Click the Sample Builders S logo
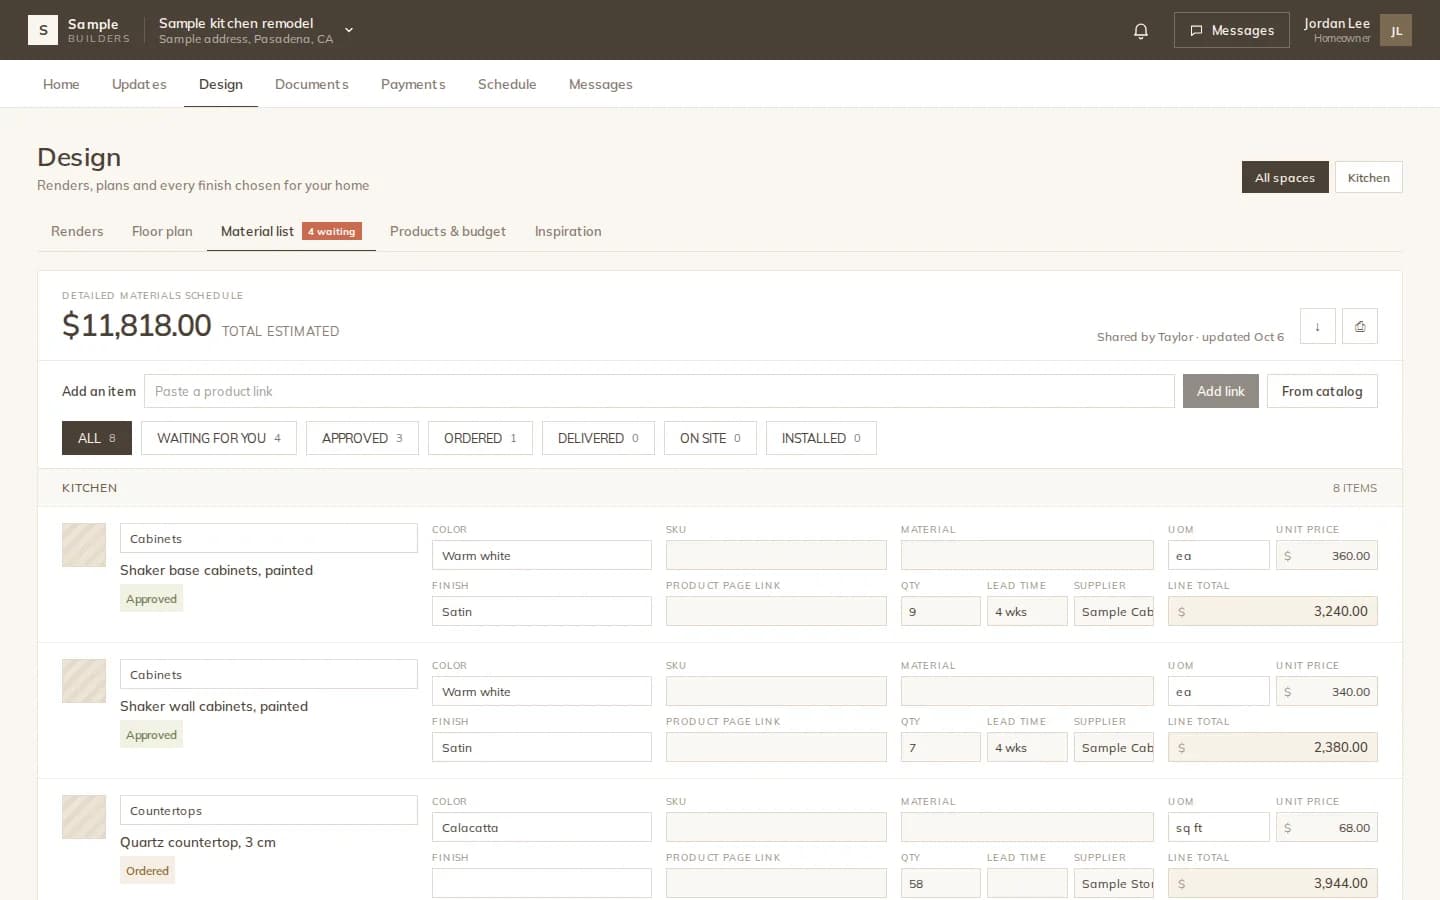 [43, 30]
